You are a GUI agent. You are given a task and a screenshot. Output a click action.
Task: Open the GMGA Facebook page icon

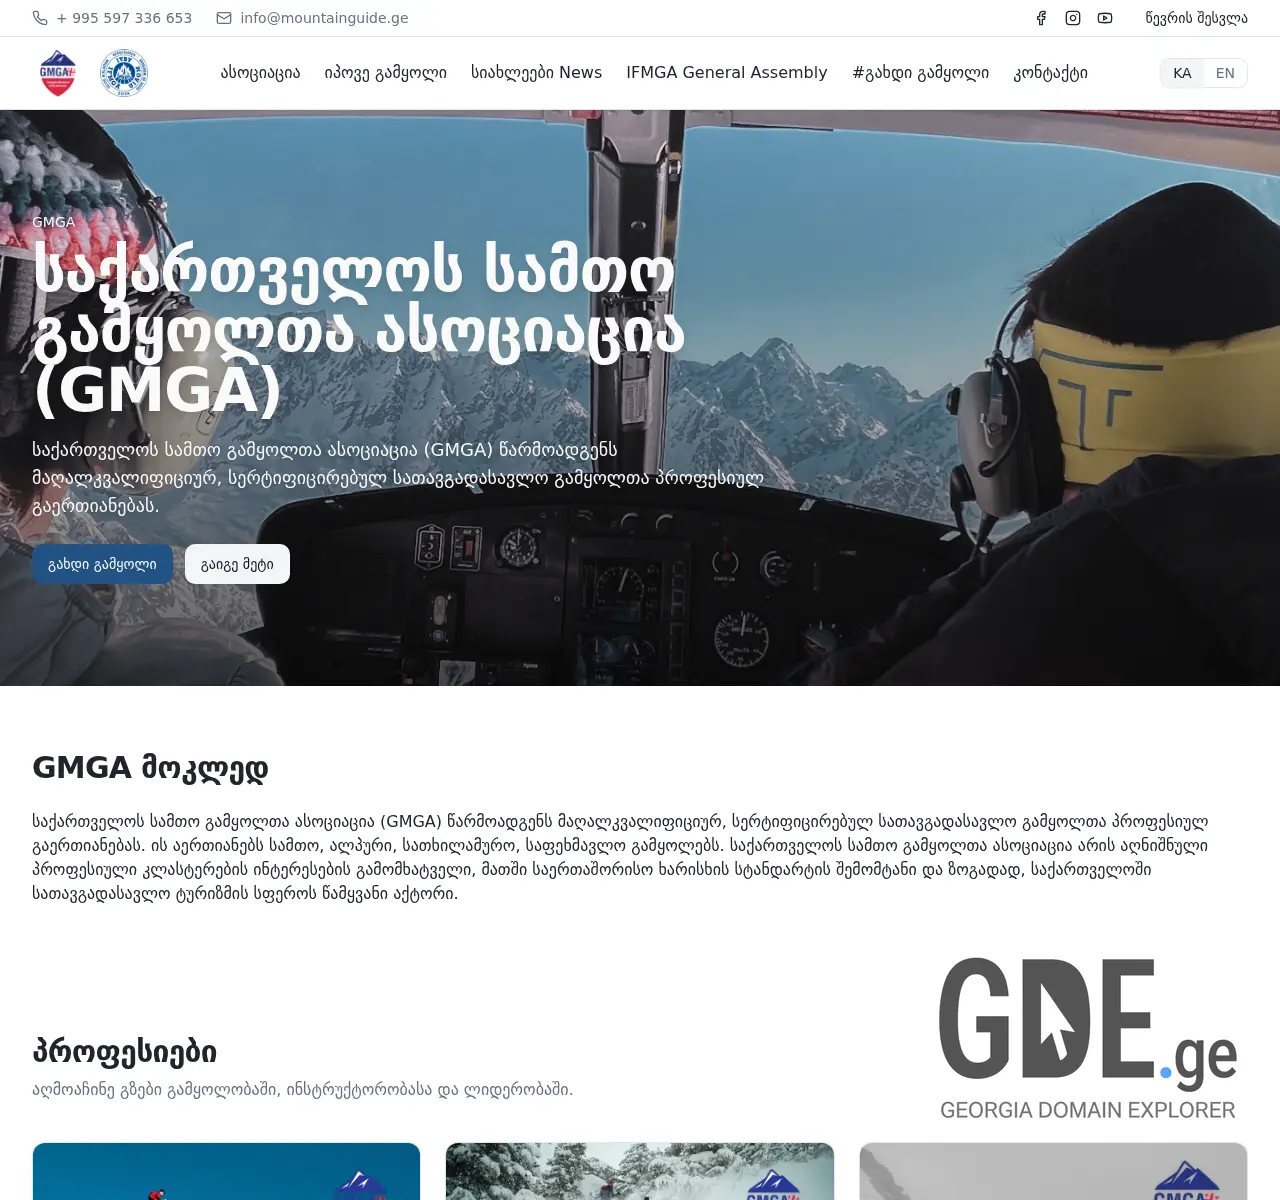pos(1041,18)
